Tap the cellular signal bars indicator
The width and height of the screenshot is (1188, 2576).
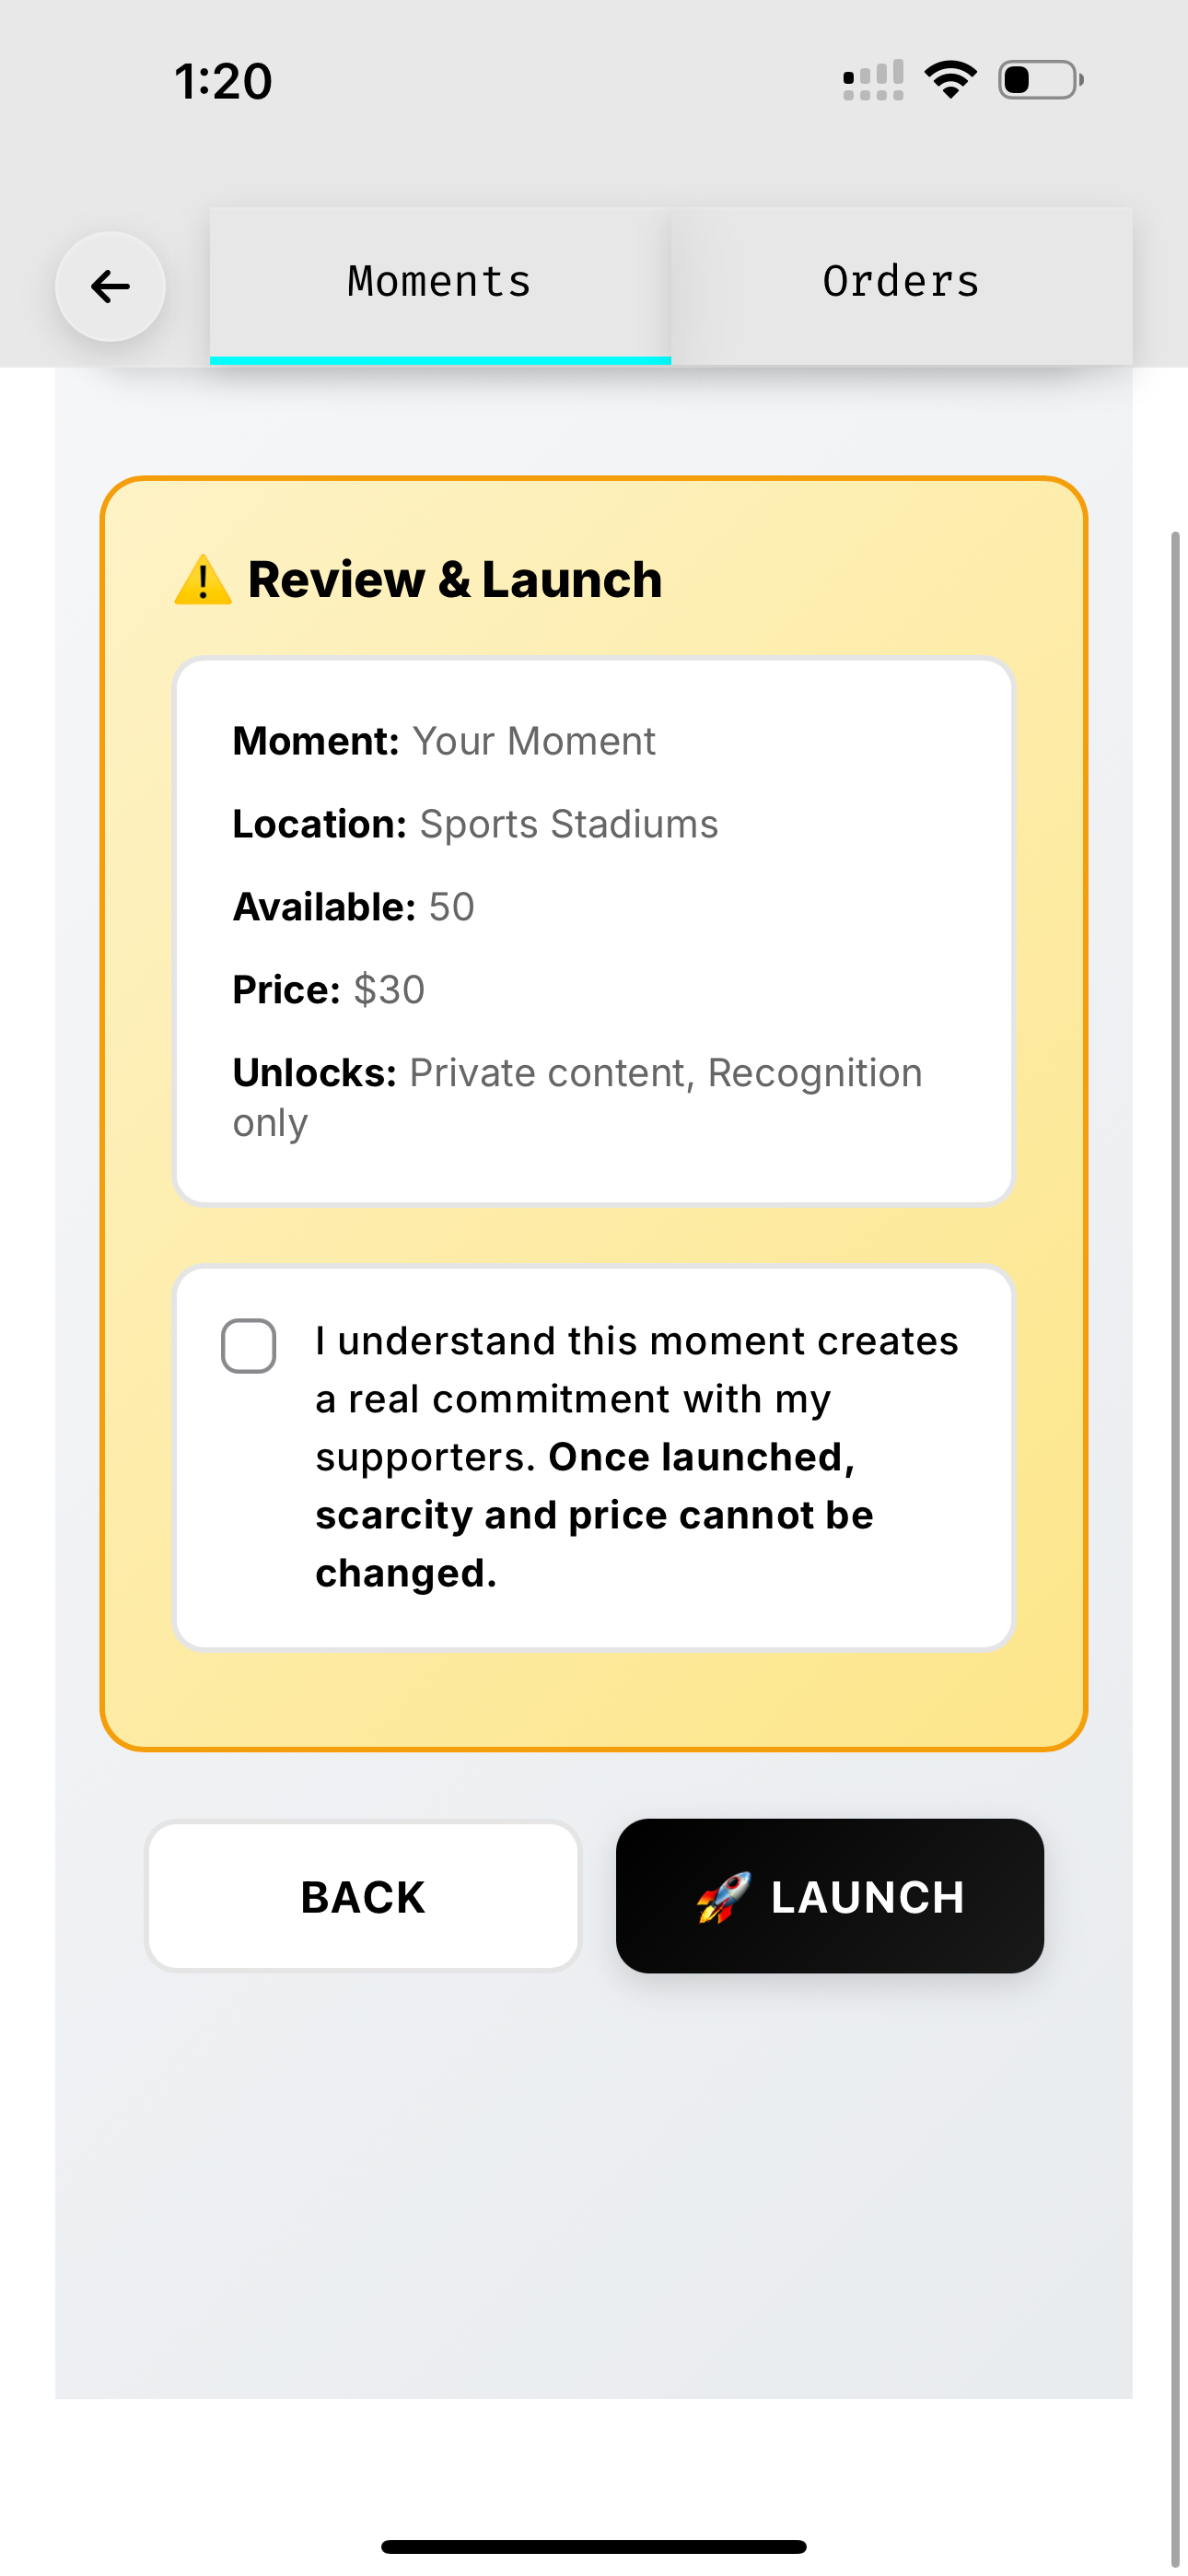(x=872, y=78)
